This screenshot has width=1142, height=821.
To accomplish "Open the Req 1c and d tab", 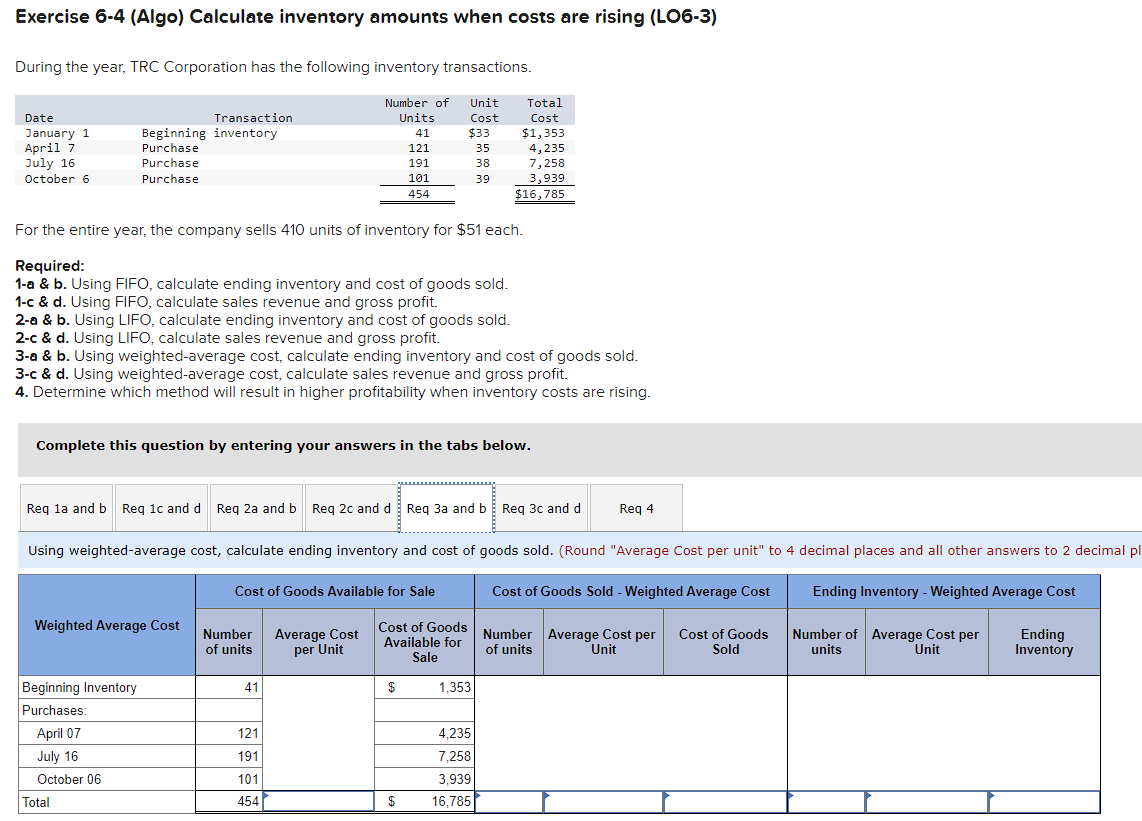I will (x=161, y=508).
